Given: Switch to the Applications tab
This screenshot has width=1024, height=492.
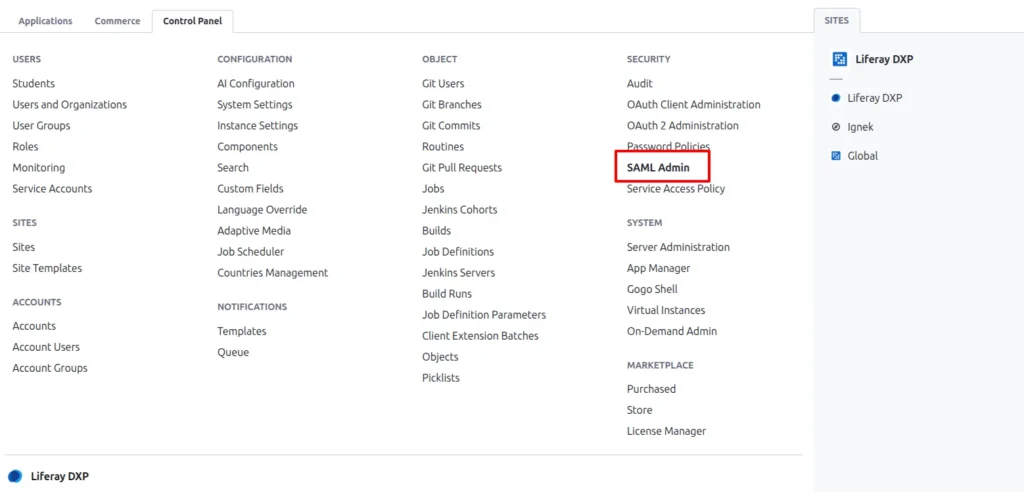Looking at the screenshot, I should 45,21.
